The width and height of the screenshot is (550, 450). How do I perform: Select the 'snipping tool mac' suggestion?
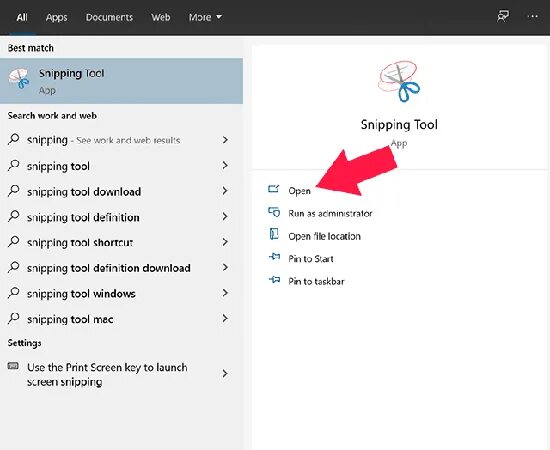coord(121,319)
